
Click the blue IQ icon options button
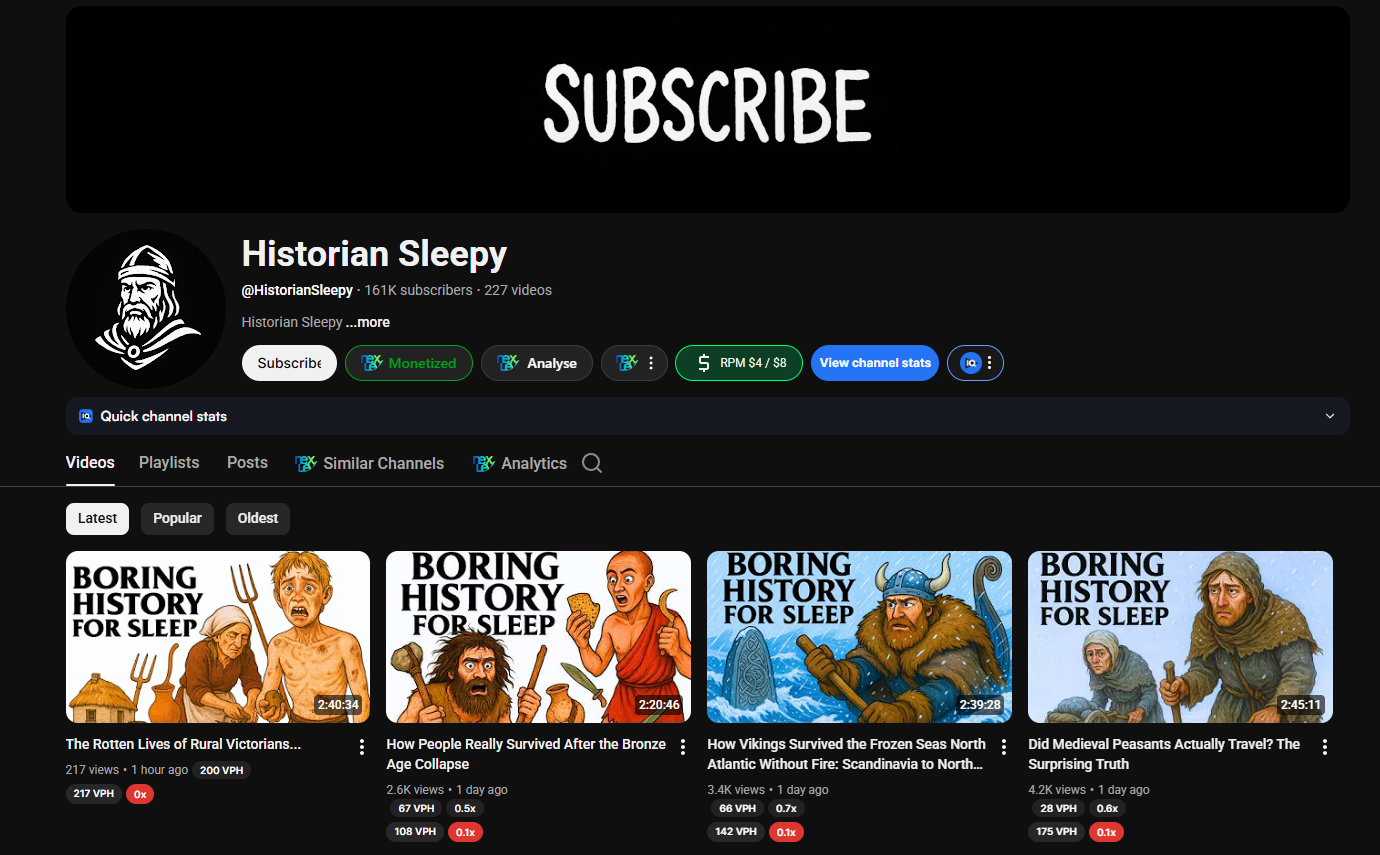975,363
